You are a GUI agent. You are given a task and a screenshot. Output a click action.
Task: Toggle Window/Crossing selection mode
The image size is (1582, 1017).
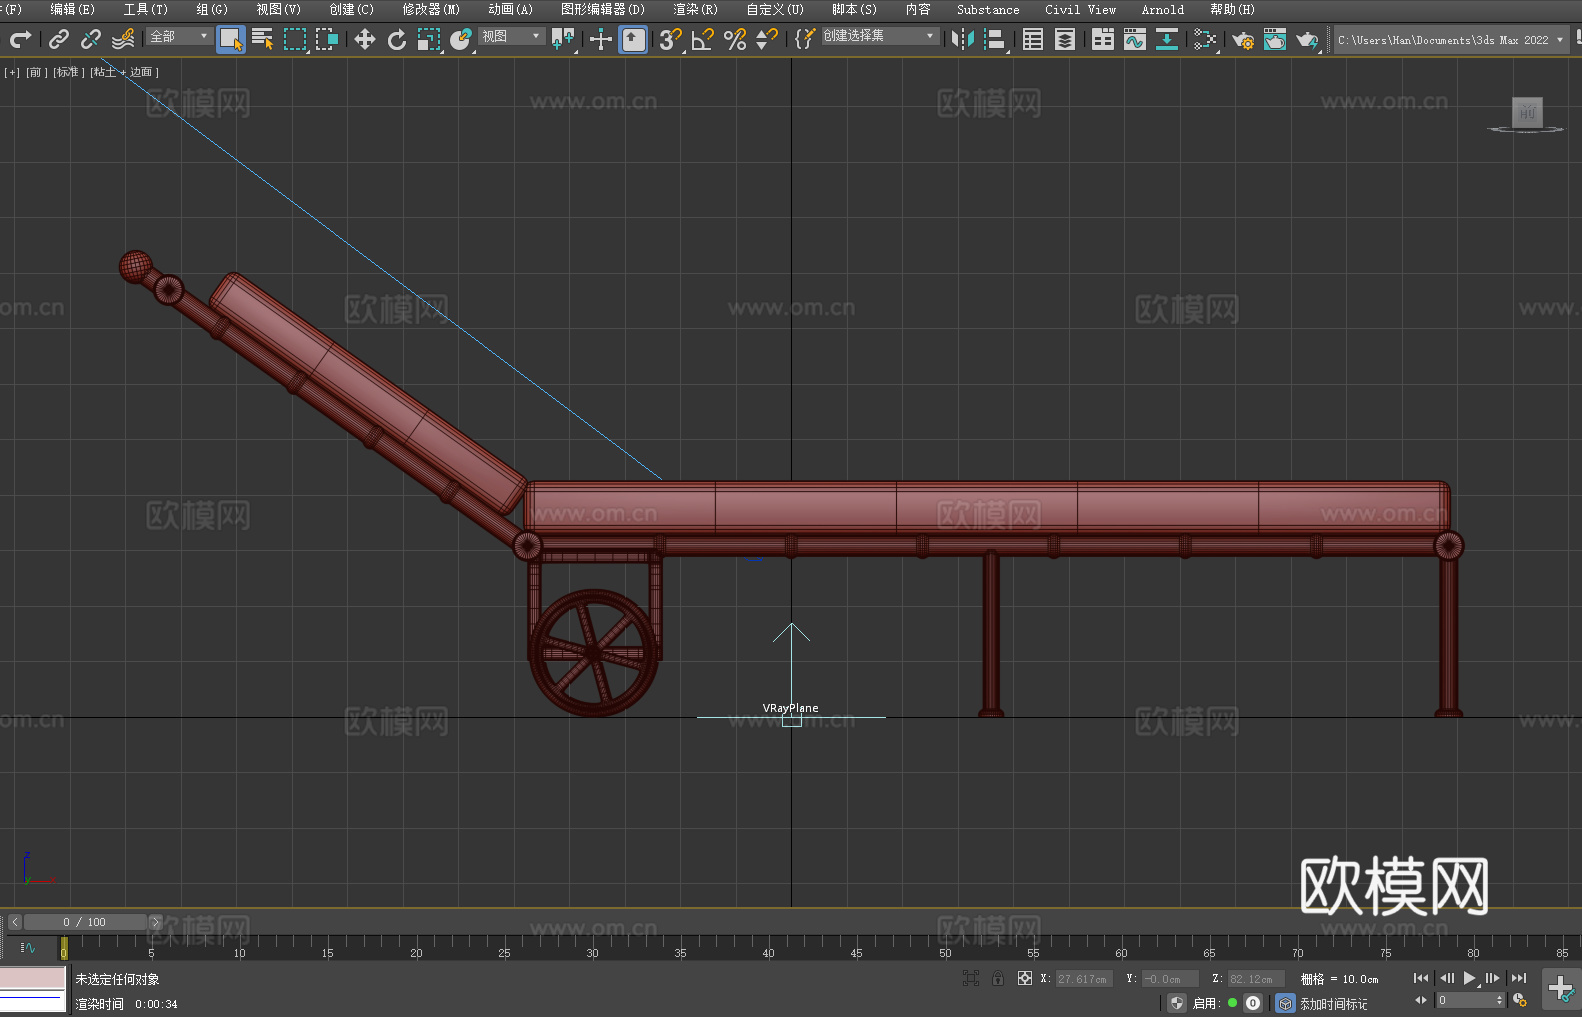pos(327,39)
